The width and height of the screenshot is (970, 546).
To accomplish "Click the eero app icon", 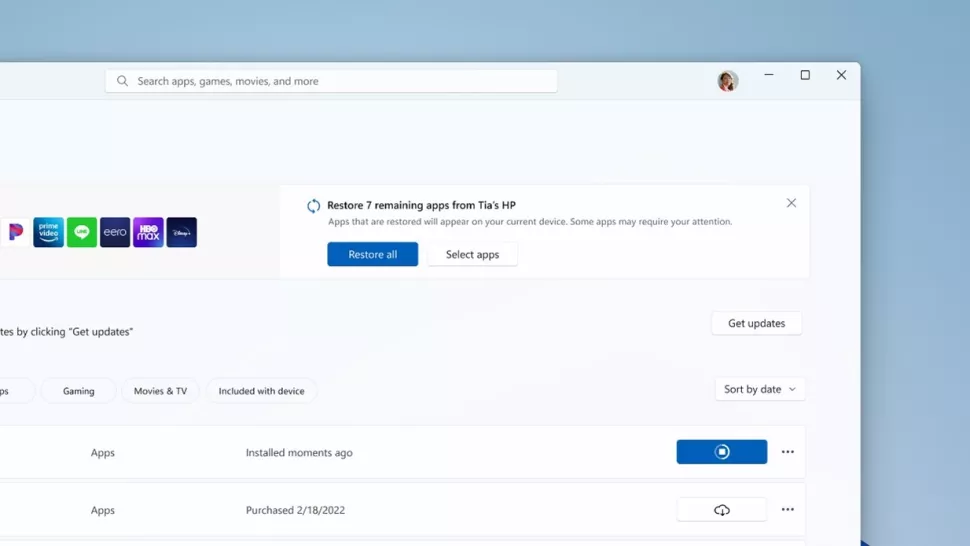I will (115, 232).
